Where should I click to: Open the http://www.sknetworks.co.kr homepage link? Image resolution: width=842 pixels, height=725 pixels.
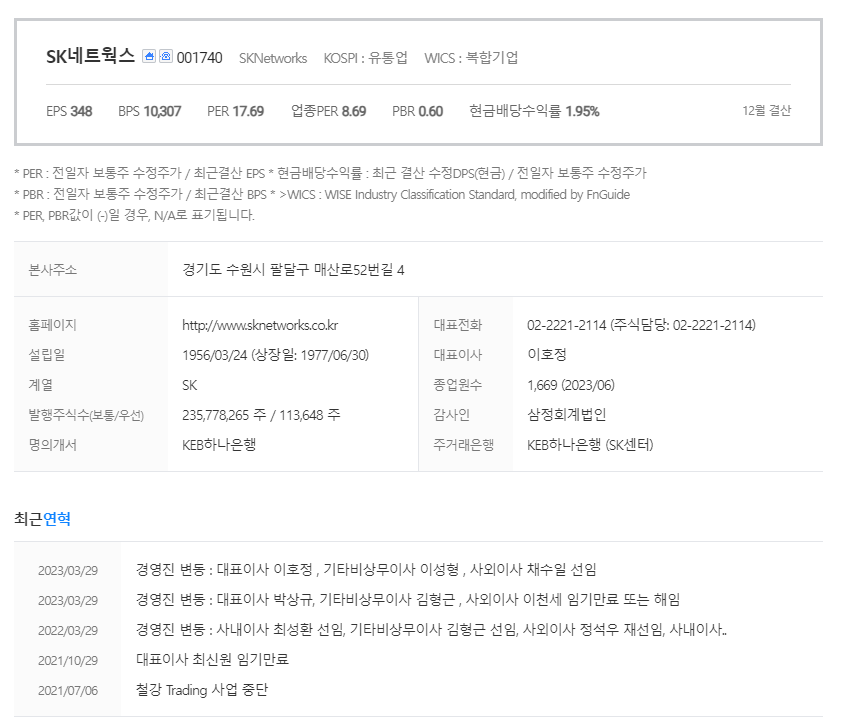point(260,325)
